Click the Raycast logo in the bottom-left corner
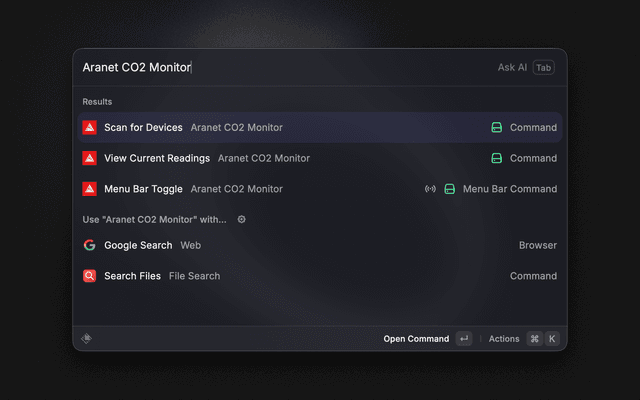This screenshot has height=400, width=640. [x=87, y=338]
